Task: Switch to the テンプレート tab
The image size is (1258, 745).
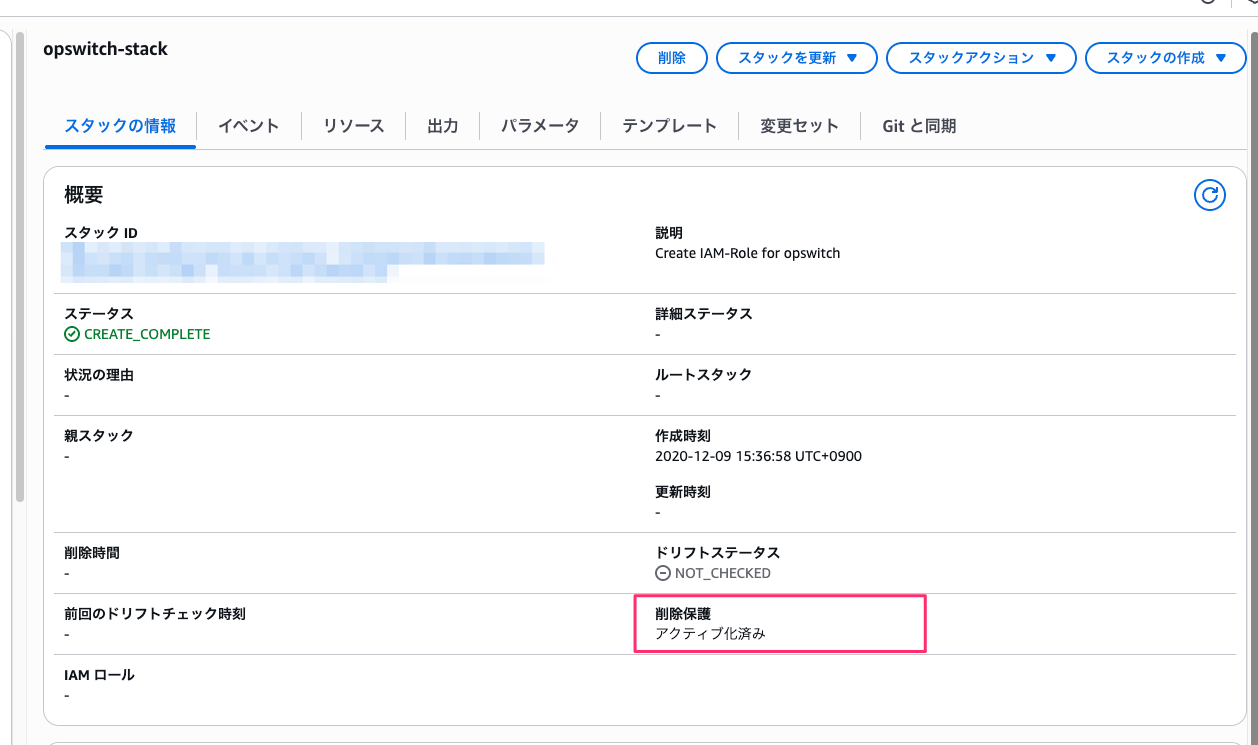Action: pos(668,125)
